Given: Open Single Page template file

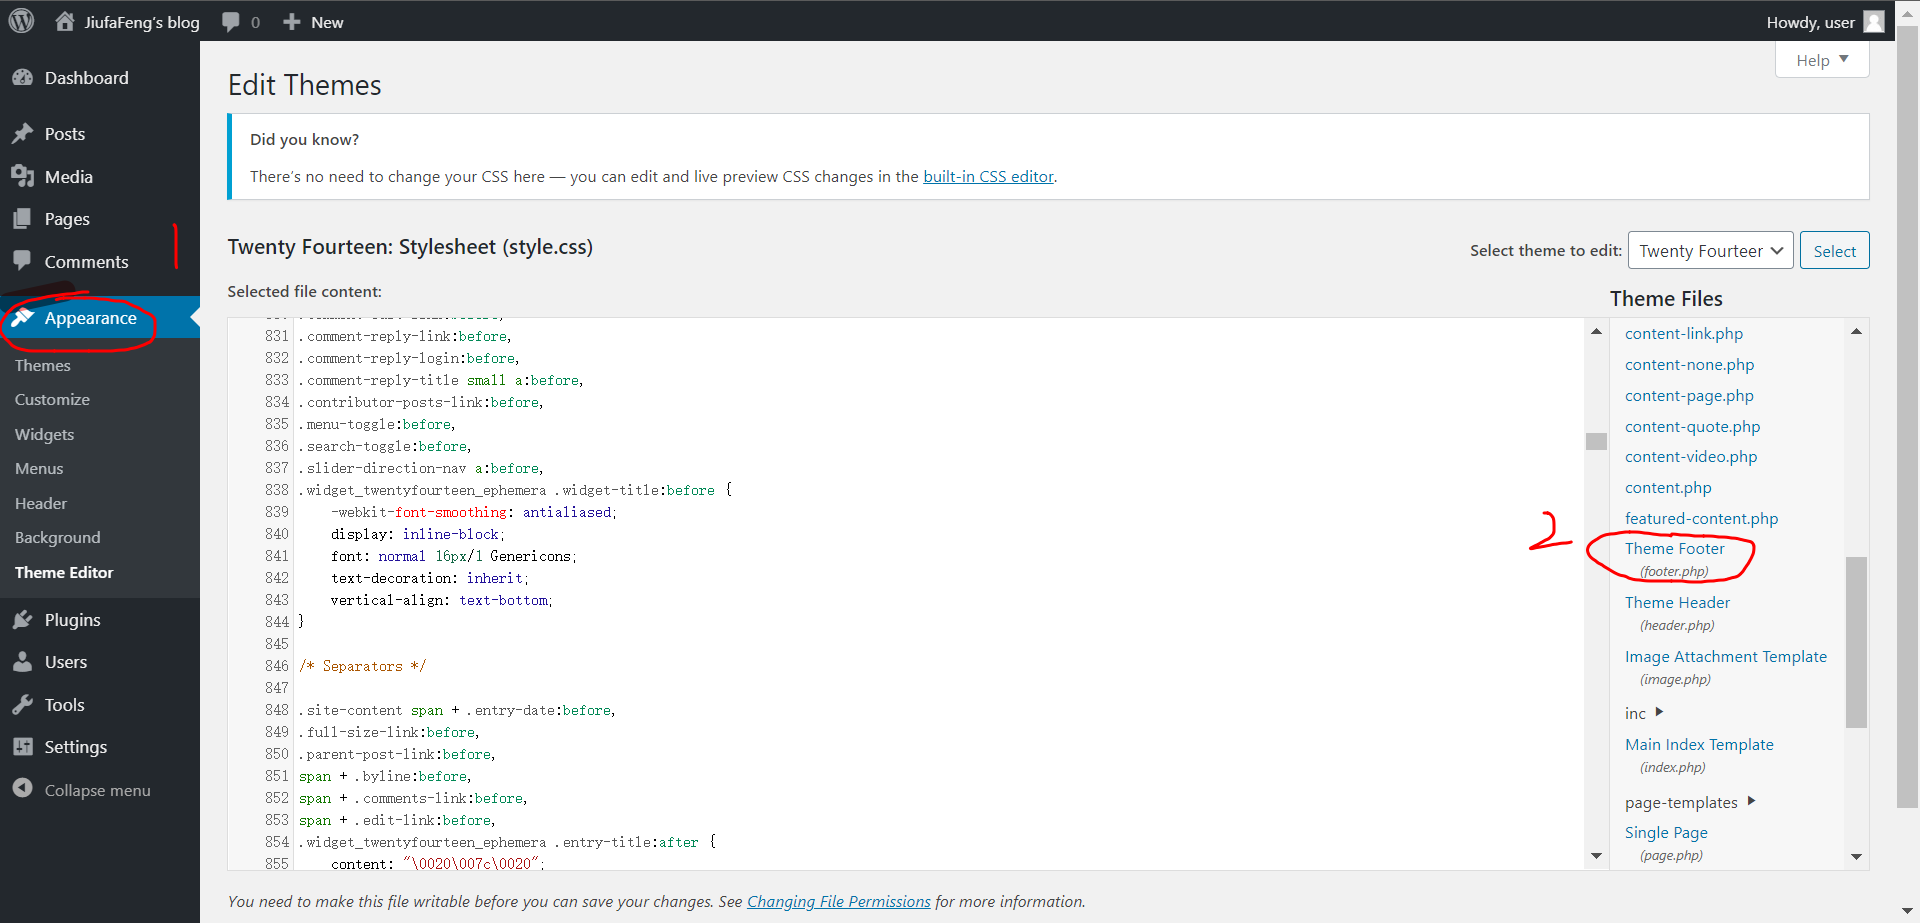Looking at the screenshot, I should [x=1666, y=833].
